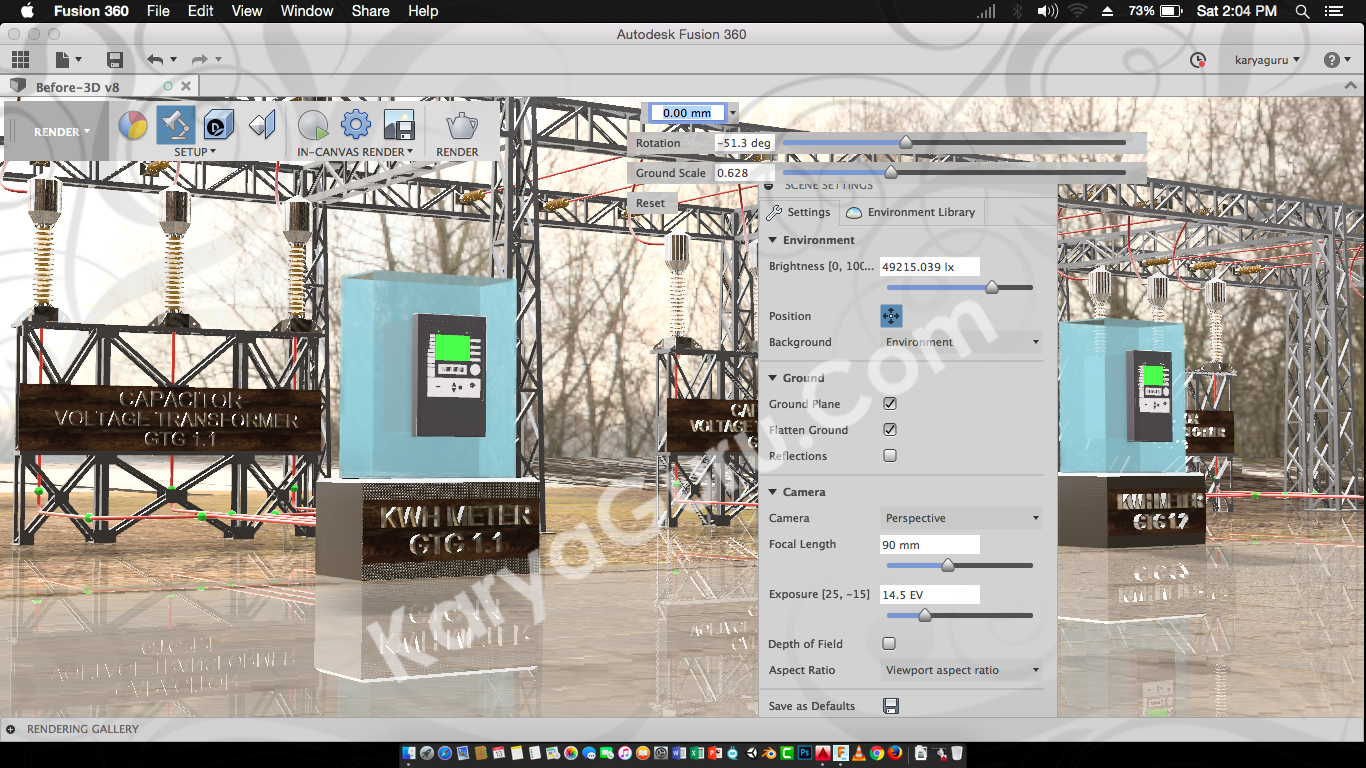Open the Appearance tool (color sphere icon)

point(133,125)
